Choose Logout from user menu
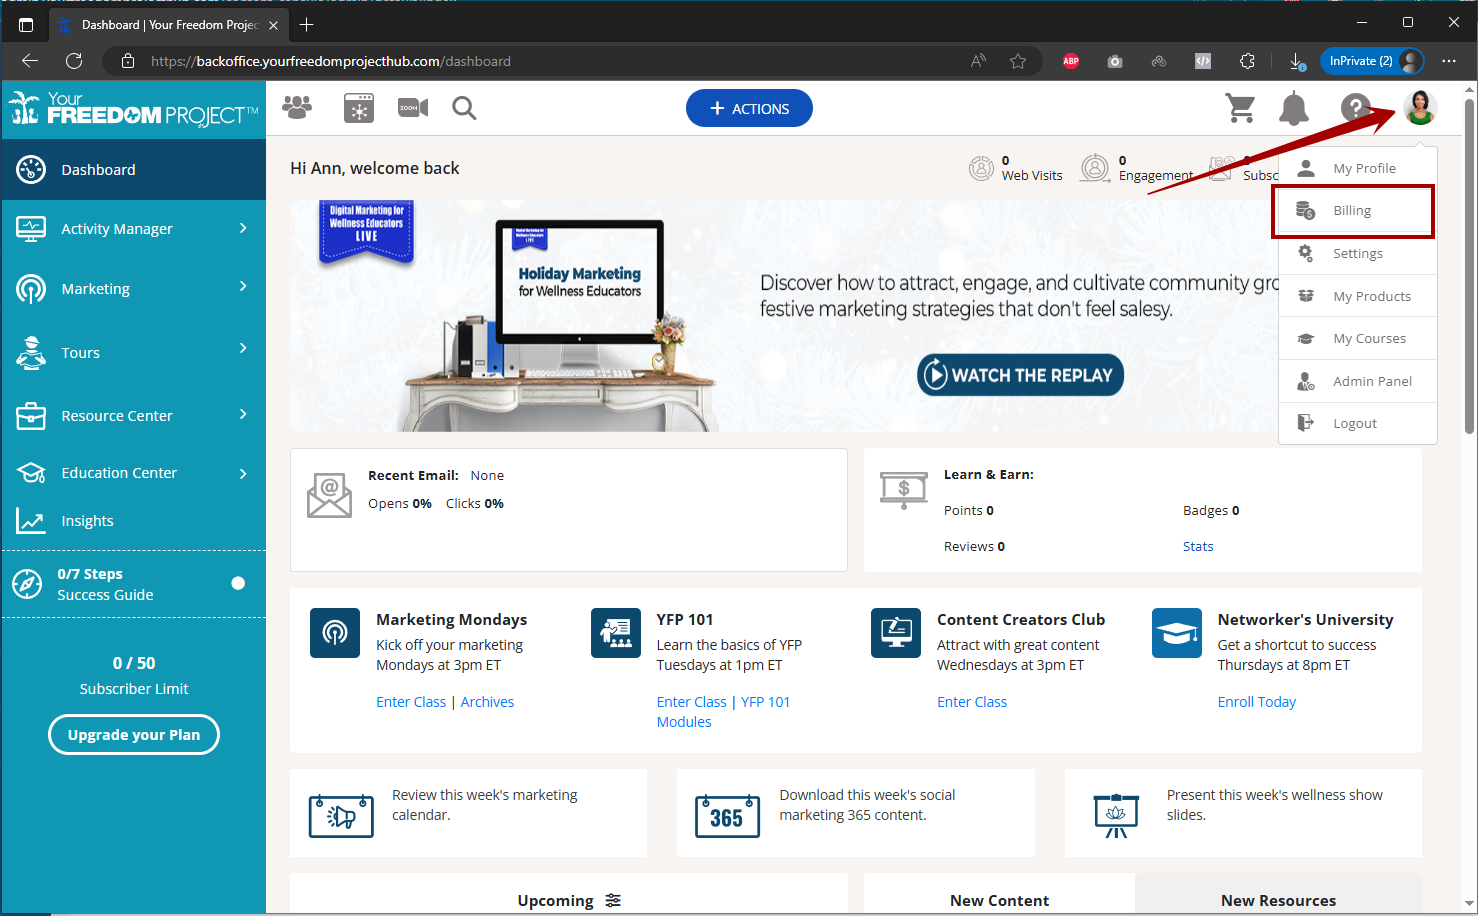 1358,423
